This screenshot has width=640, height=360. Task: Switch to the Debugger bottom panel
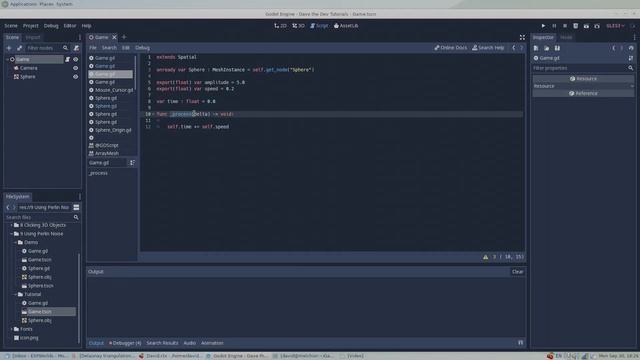[x=125, y=343]
